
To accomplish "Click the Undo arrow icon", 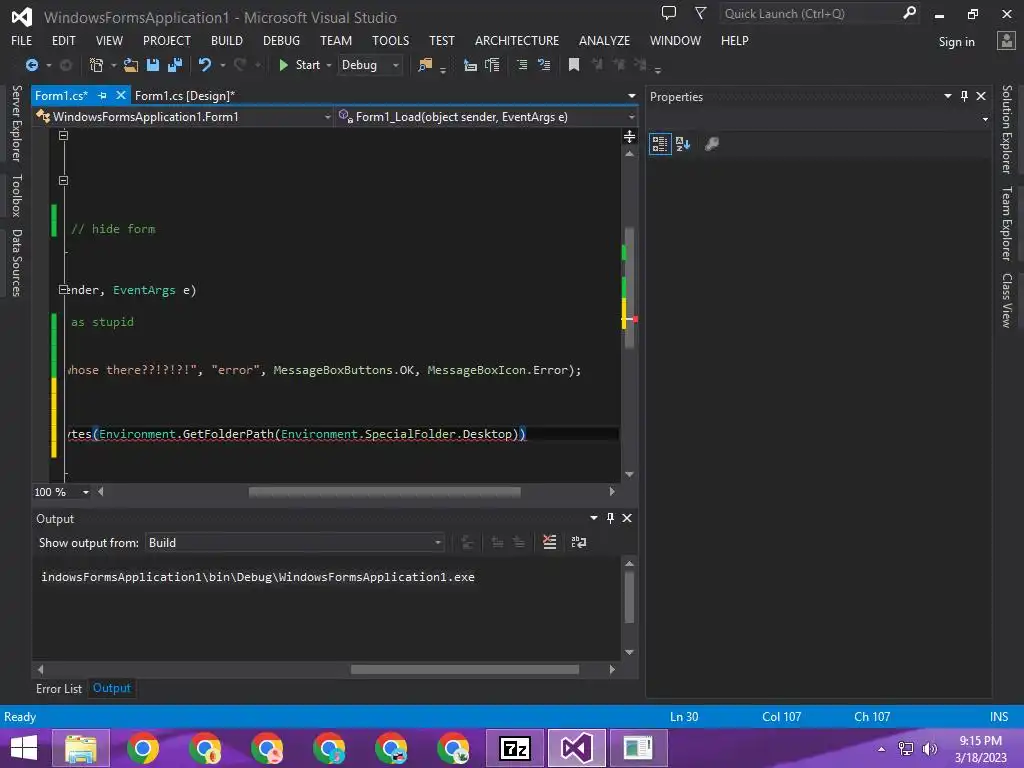I will [x=205, y=65].
